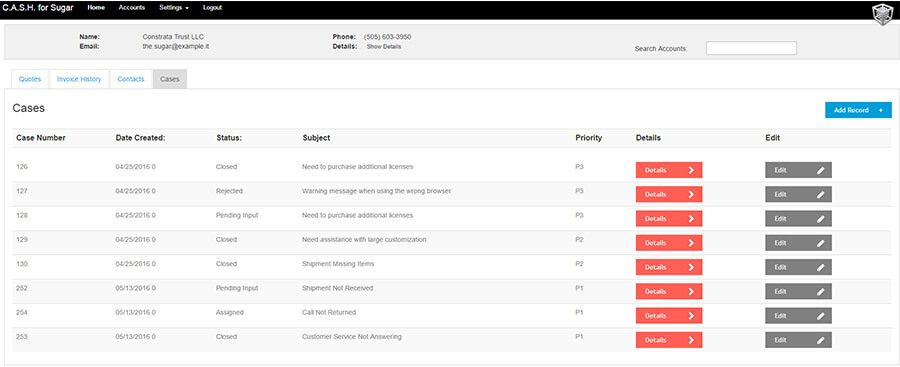Screen dimensions: 900x367
Task: Click chevron arrow on case 127 Details
Action: pos(691,194)
